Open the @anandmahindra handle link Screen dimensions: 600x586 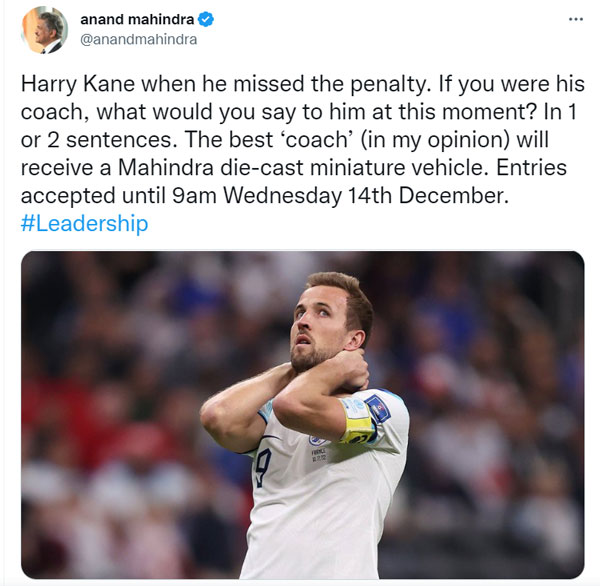pyautogui.click(x=139, y=39)
